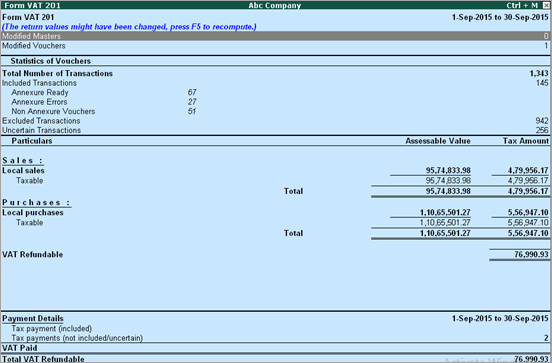The height and width of the screenshot is (363, 552).
Task: Drill into Taxable under Local purchases
Action: pos(275,223)
